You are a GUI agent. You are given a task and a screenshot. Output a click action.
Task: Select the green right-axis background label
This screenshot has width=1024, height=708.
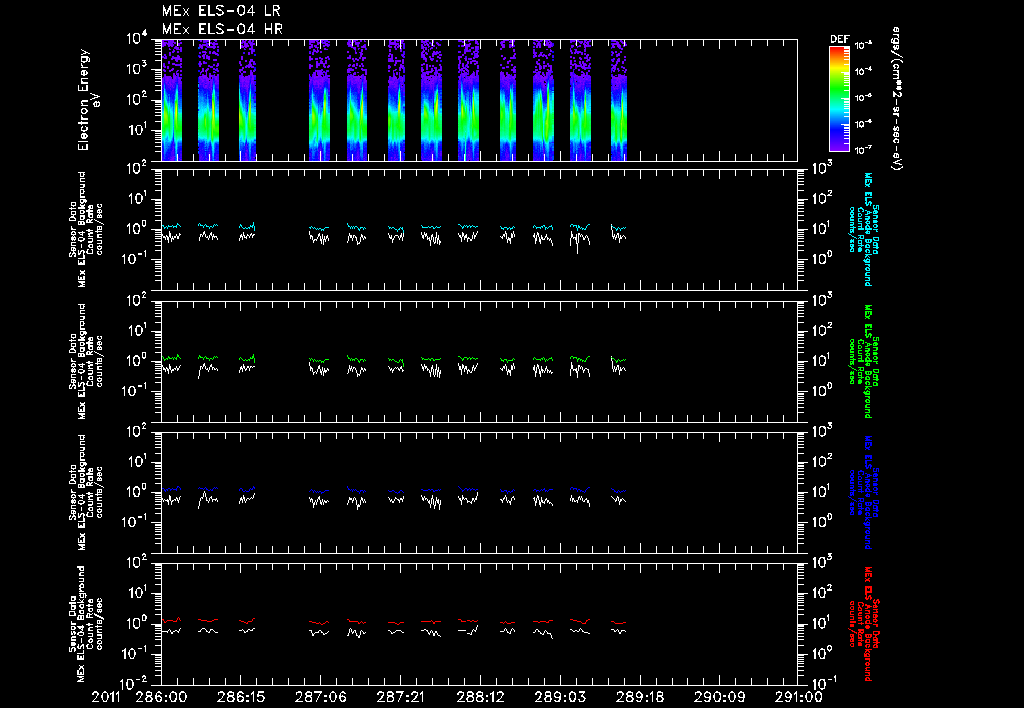click(x=863, y=361)
